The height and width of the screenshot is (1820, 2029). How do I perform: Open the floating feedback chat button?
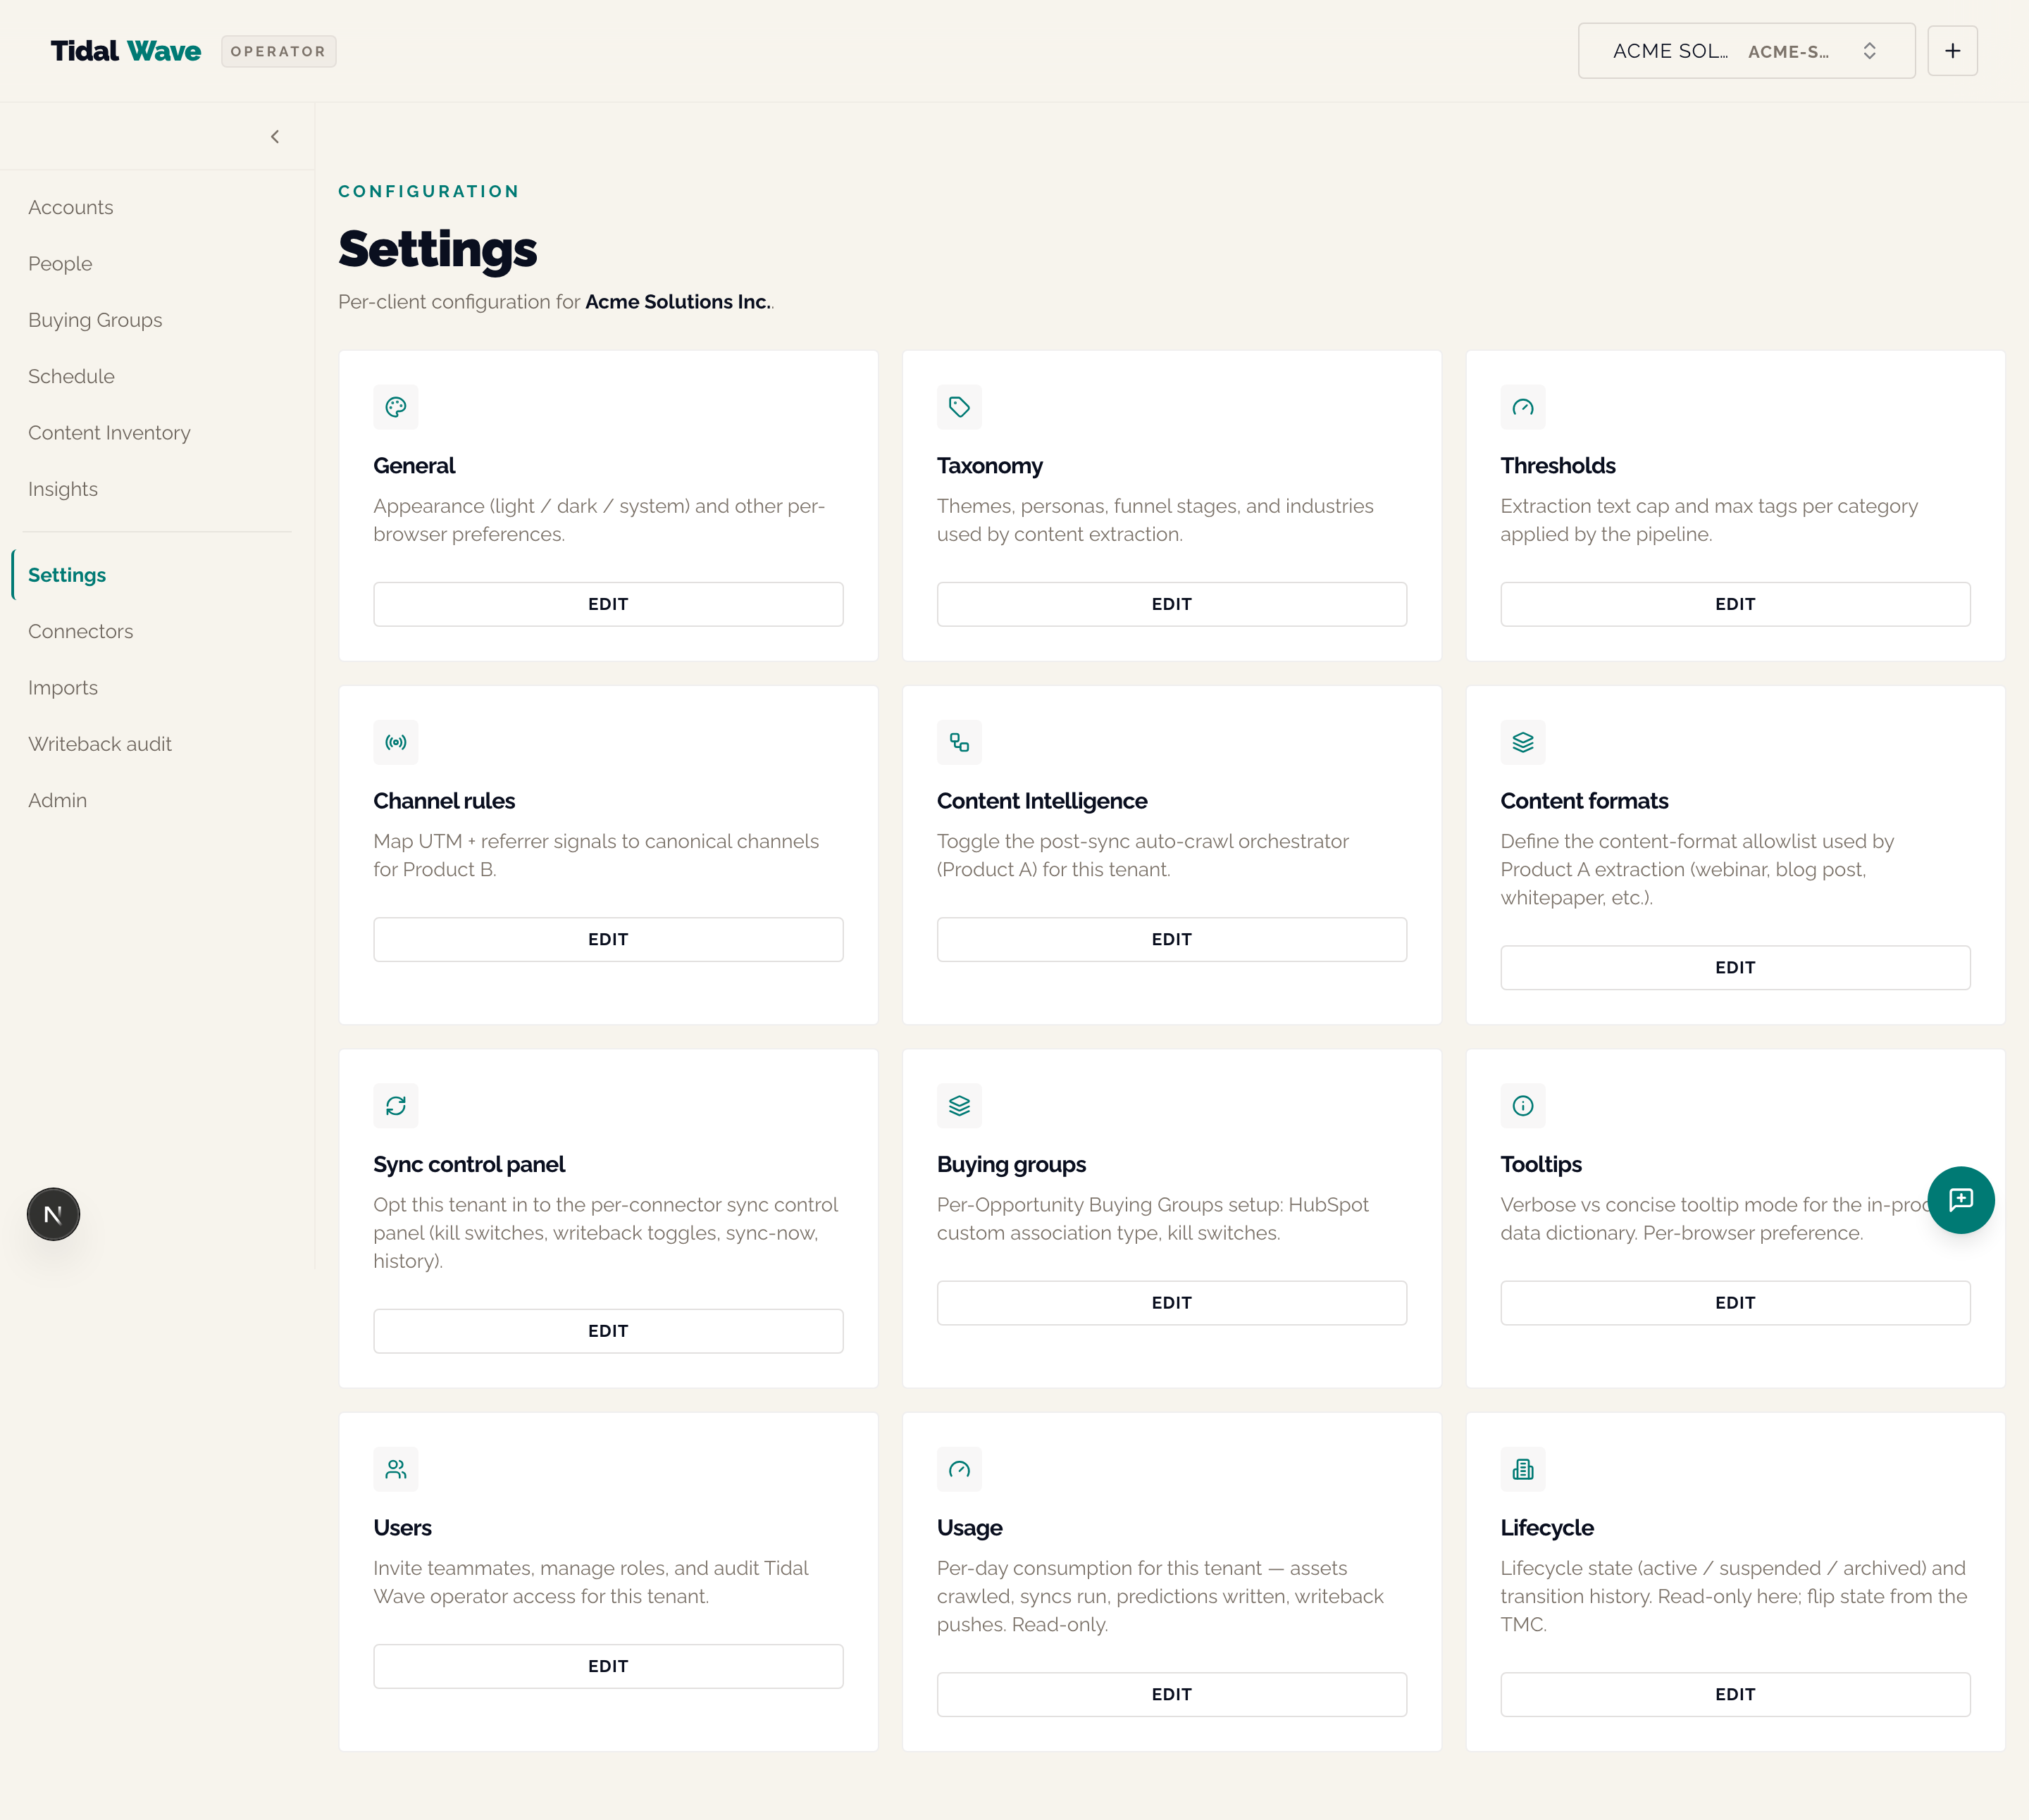pos(1961,1200)
